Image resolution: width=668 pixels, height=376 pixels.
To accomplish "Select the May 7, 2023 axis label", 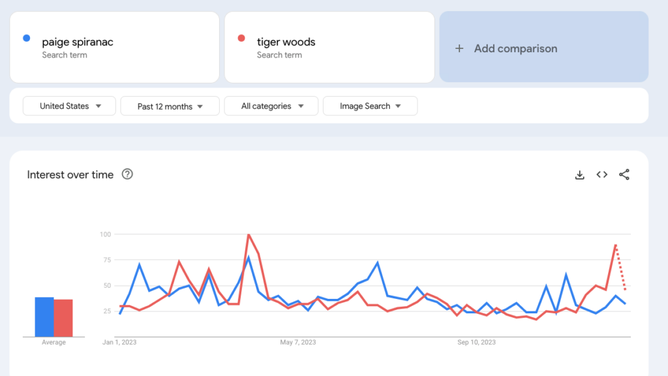I will click(298, 342).
